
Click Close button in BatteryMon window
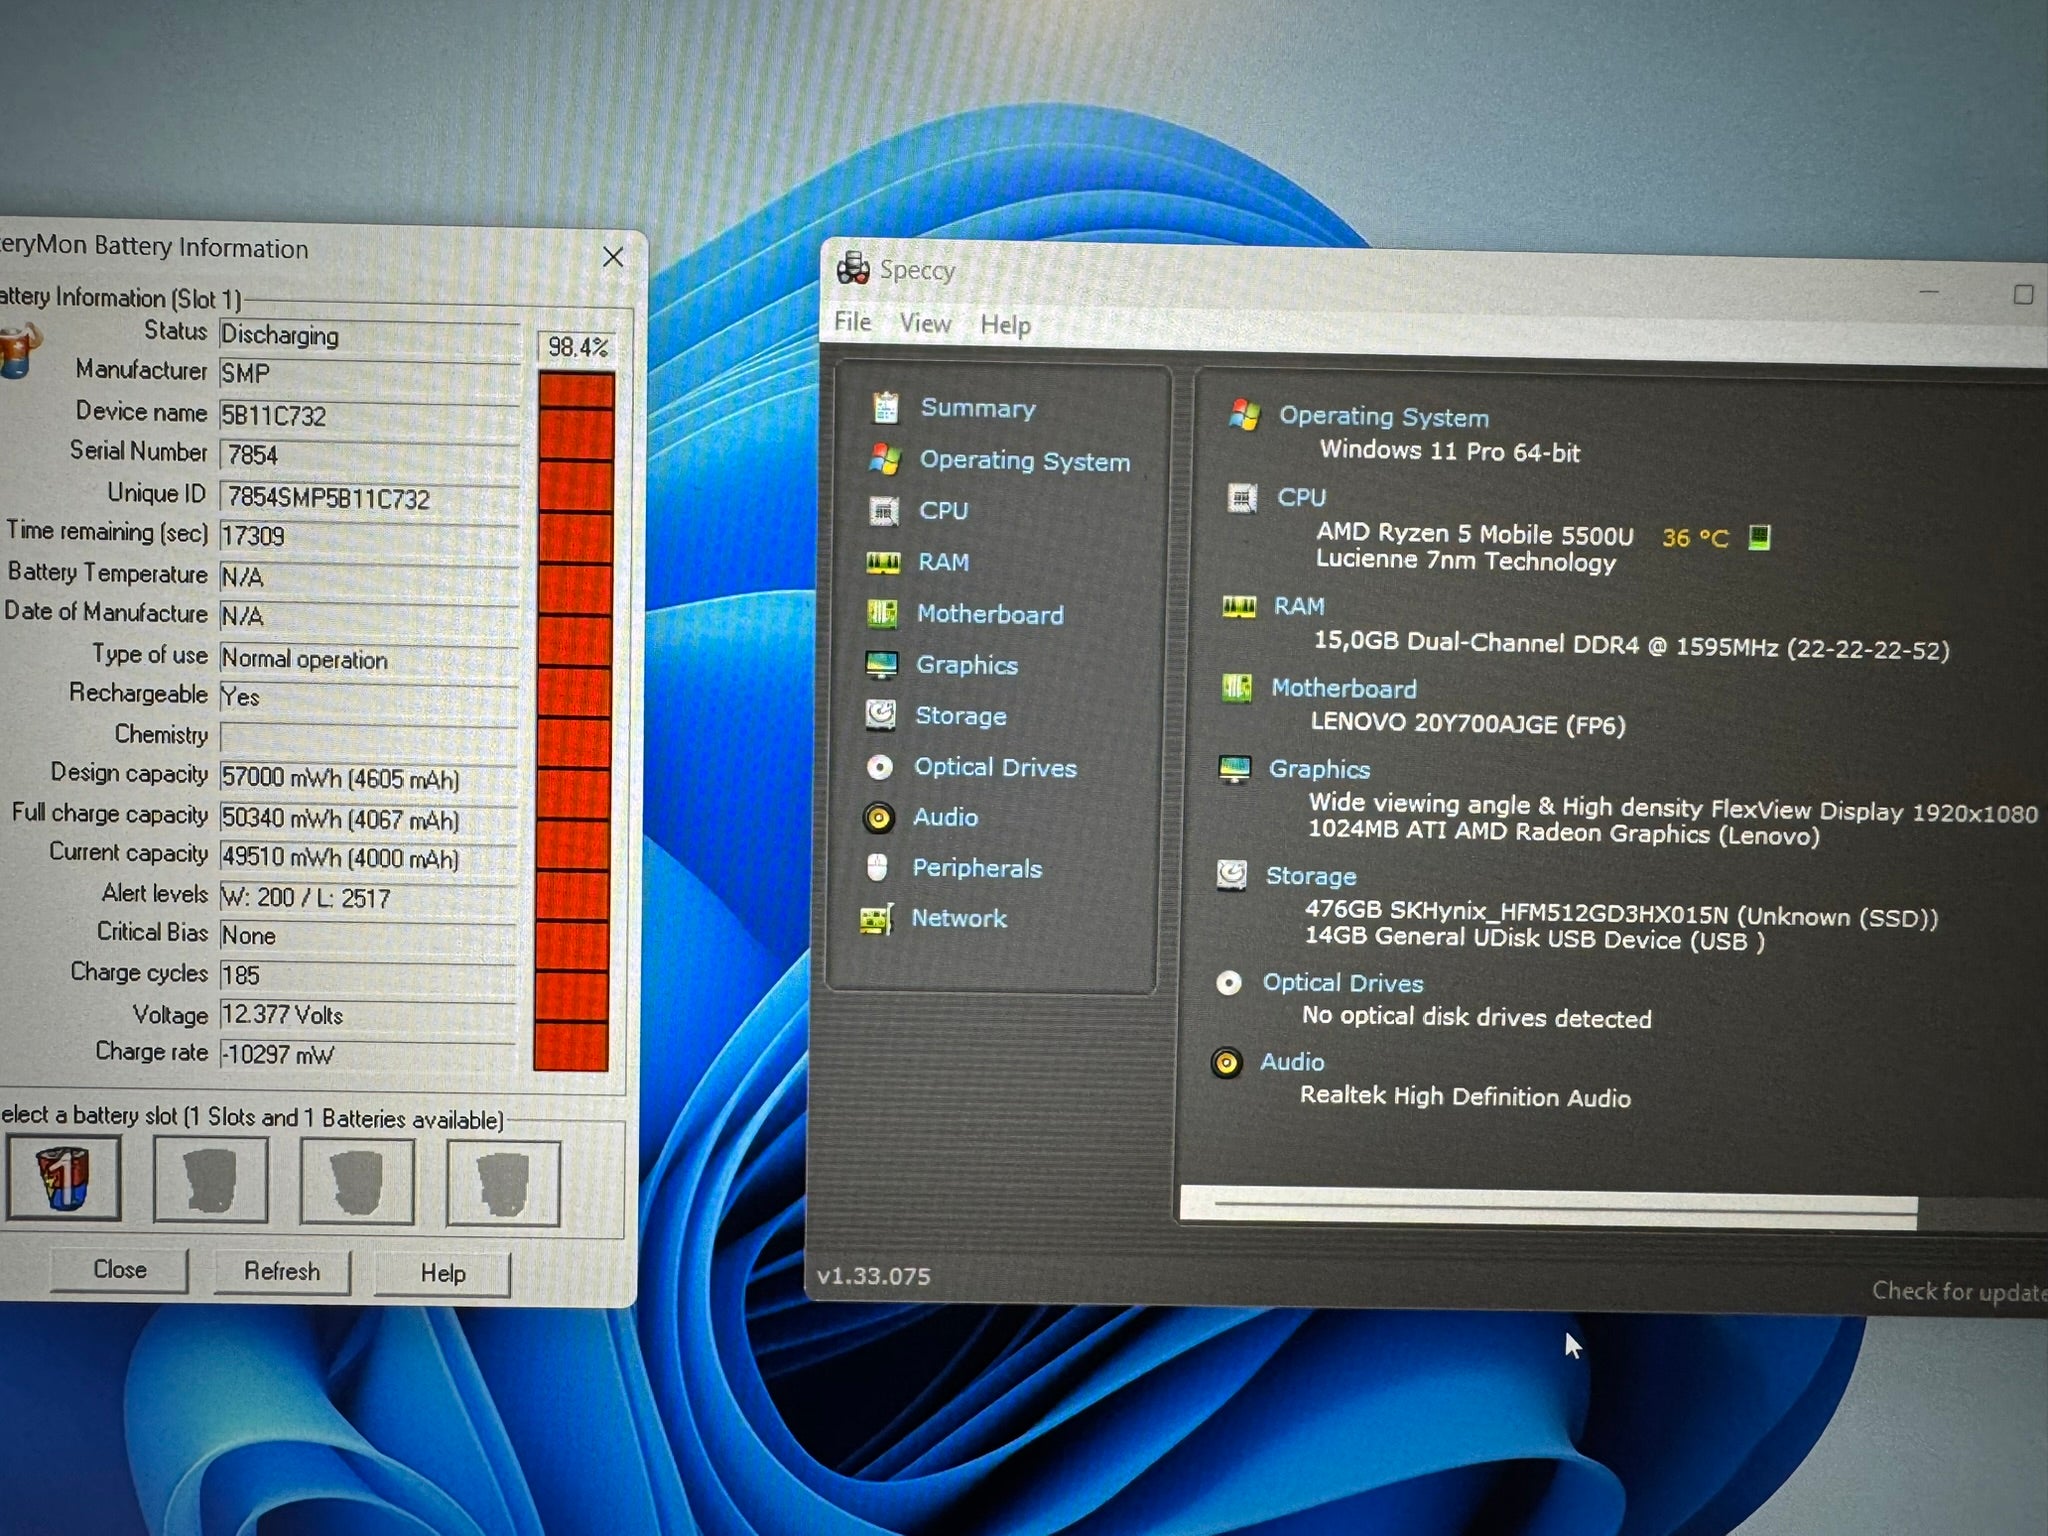(120, 1270)
